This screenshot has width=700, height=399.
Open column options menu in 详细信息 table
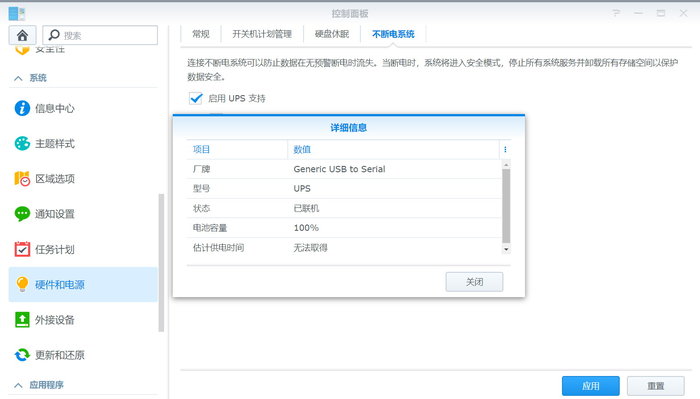[505, 150]
